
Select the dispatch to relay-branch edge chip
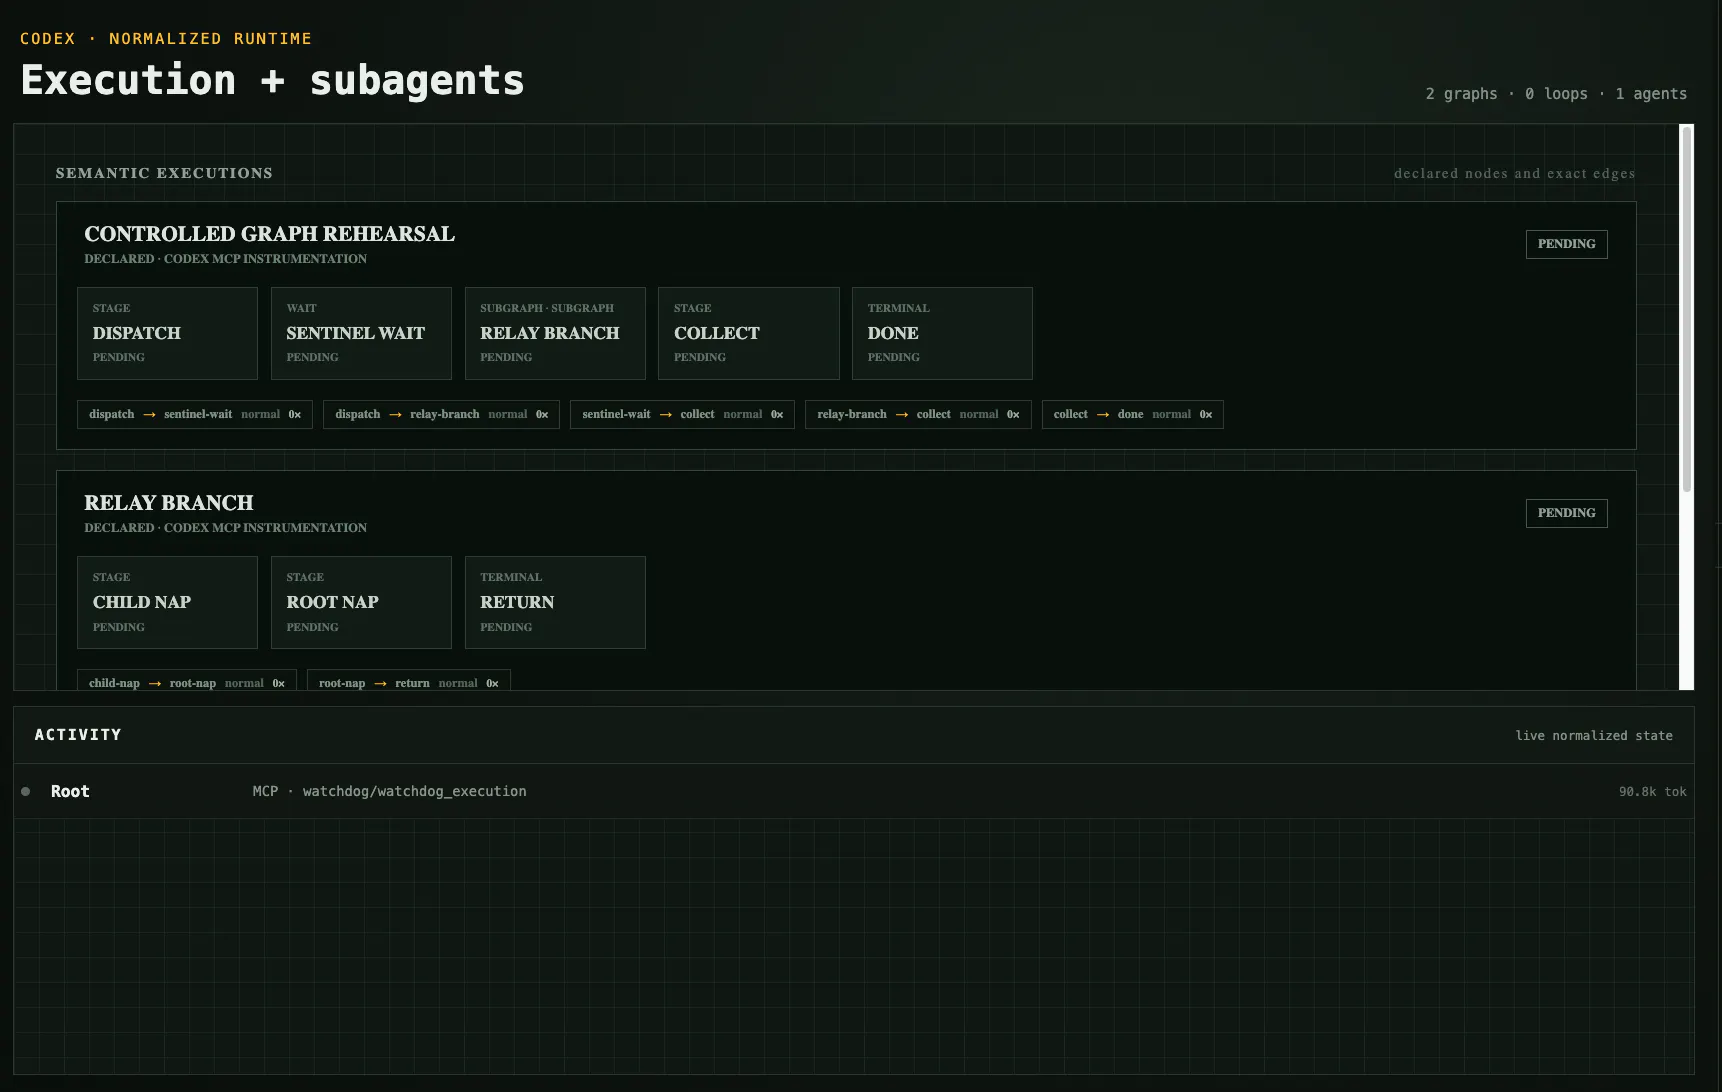coord(442,414)
